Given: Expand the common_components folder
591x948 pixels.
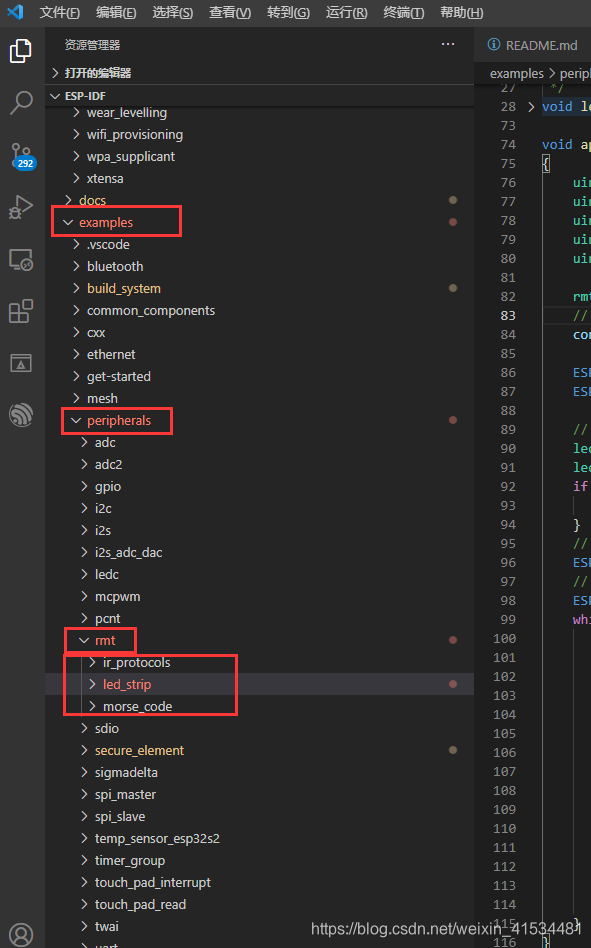Looking at the screenshot, I should pos(260,310).
